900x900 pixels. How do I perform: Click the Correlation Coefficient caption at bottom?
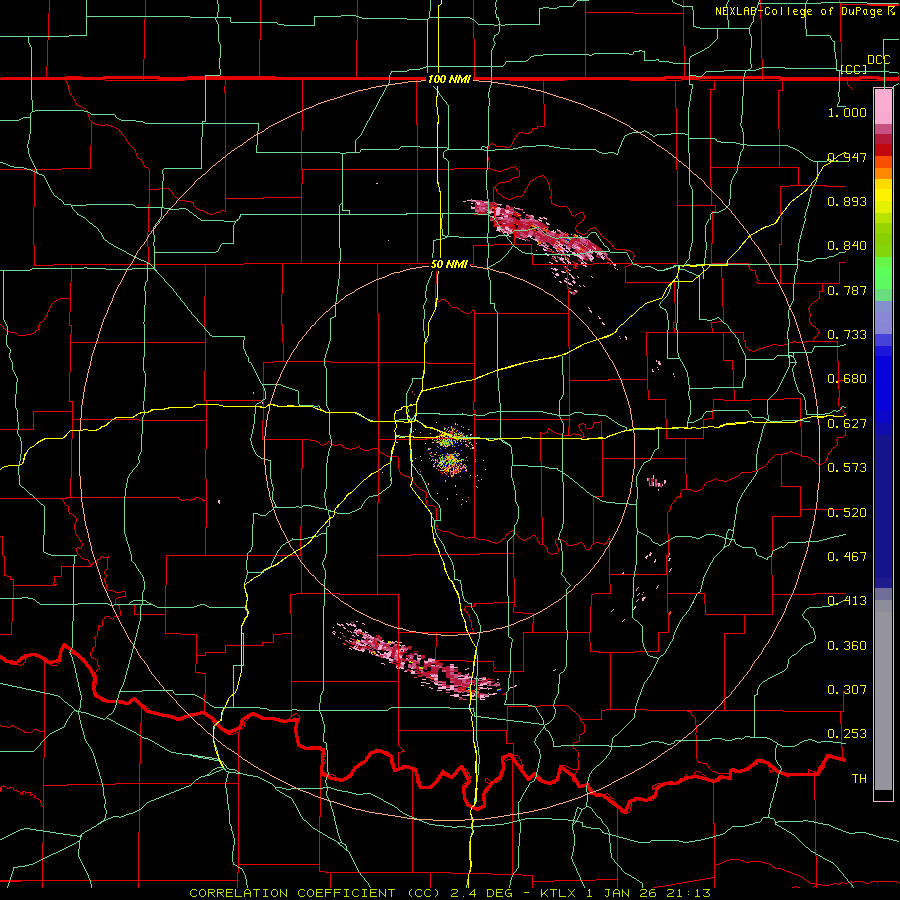point(450,893)
